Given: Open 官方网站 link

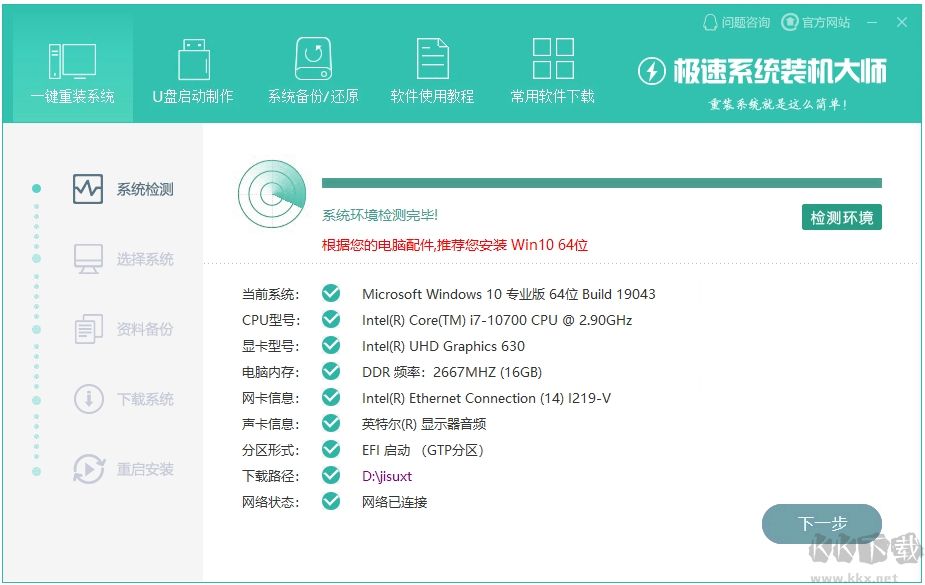Looking at the screenshot, I should pyautogui.click(x=816, y=22).
